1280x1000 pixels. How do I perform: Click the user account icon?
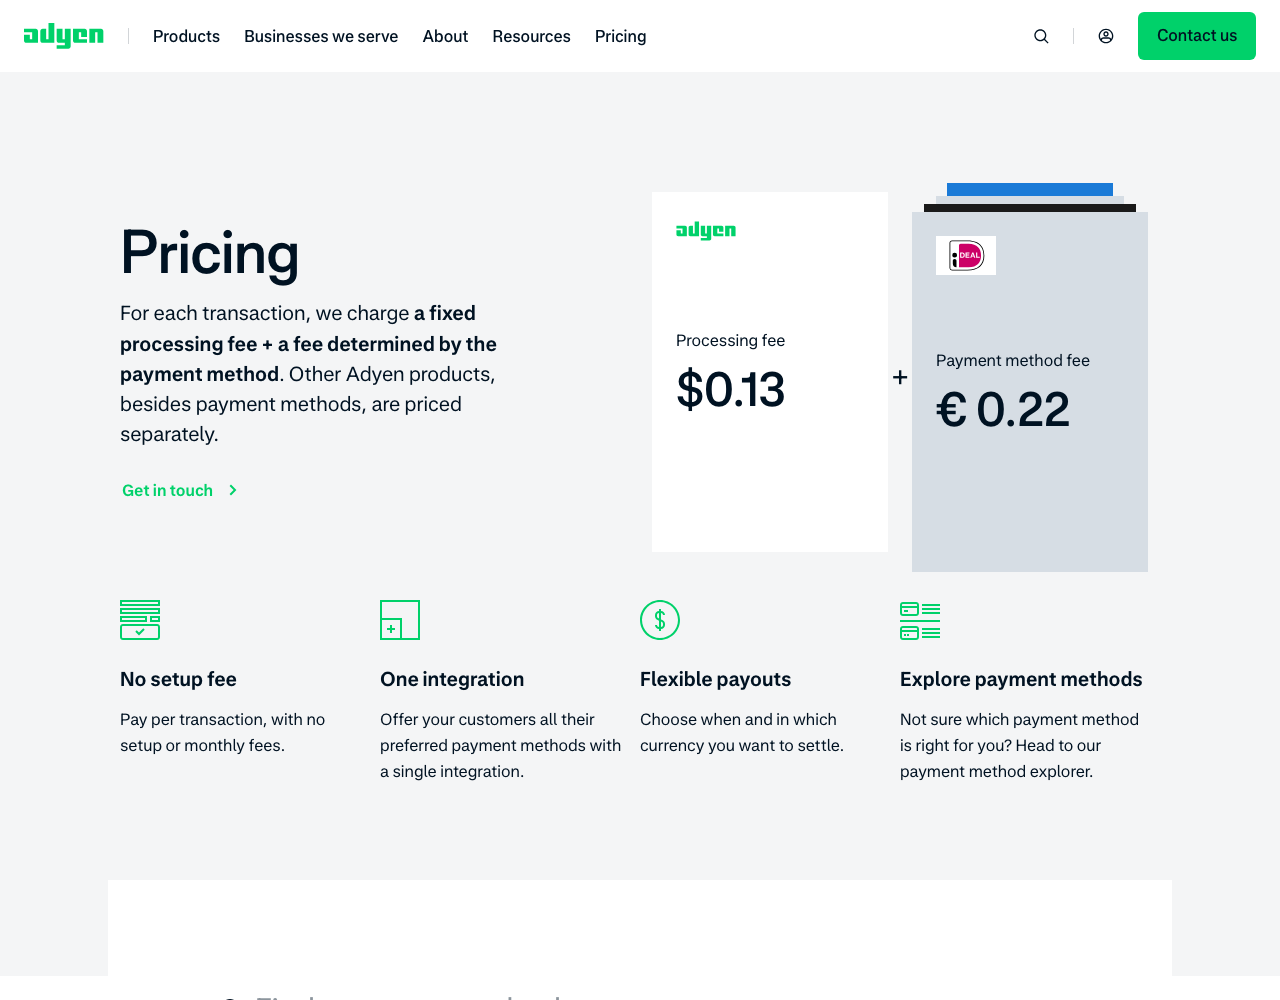(x=1106, y=36)
